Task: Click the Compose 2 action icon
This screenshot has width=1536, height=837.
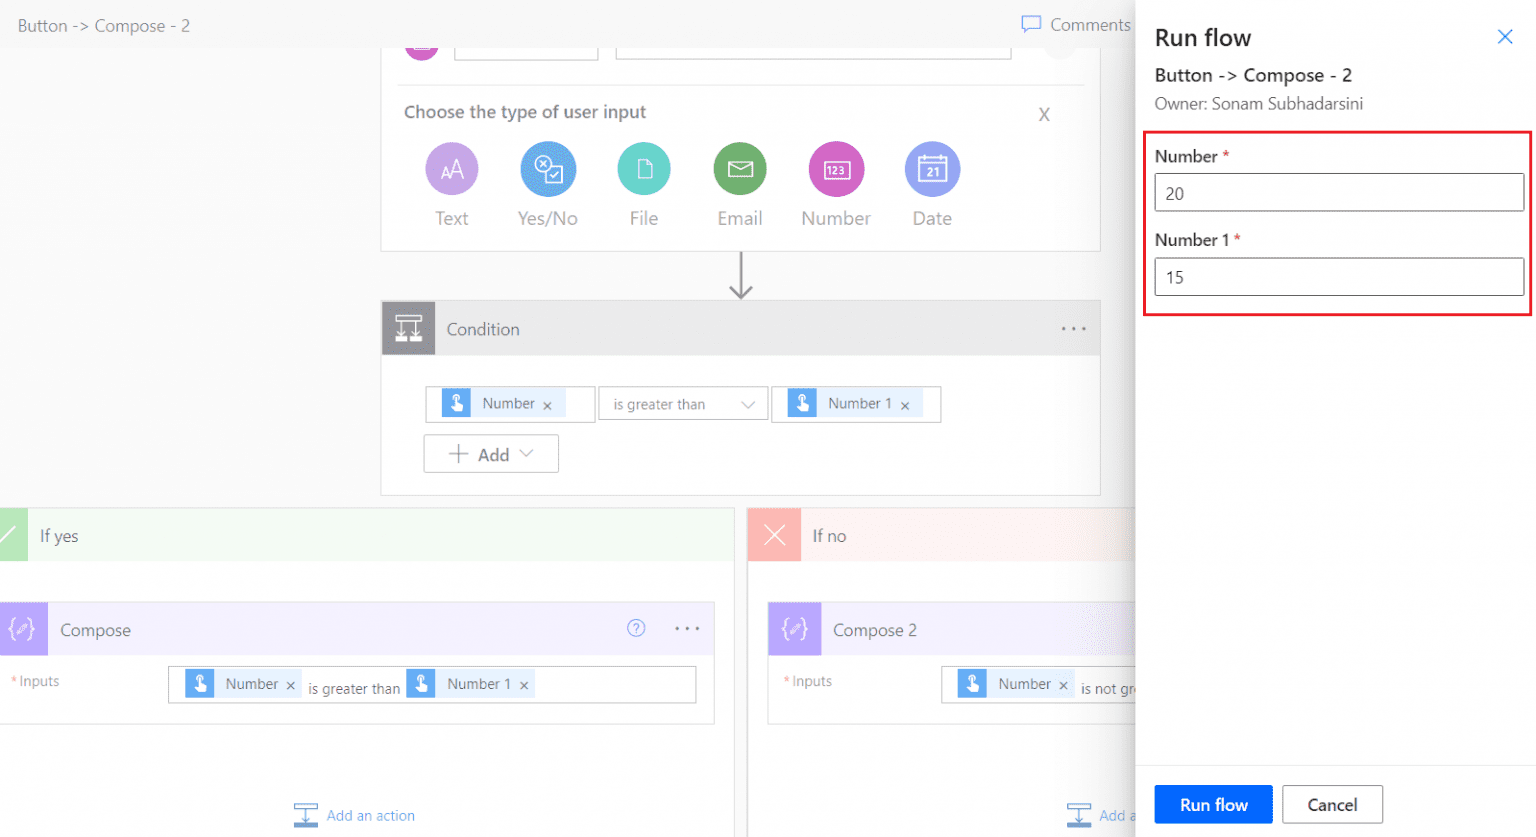Action: [795, 629]
